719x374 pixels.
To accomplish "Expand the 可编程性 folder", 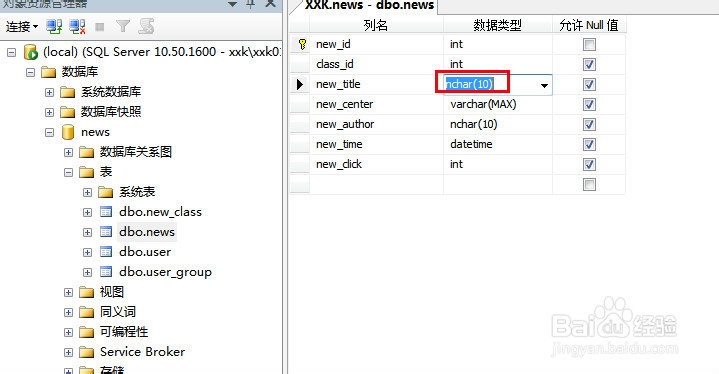I will 68,332.
